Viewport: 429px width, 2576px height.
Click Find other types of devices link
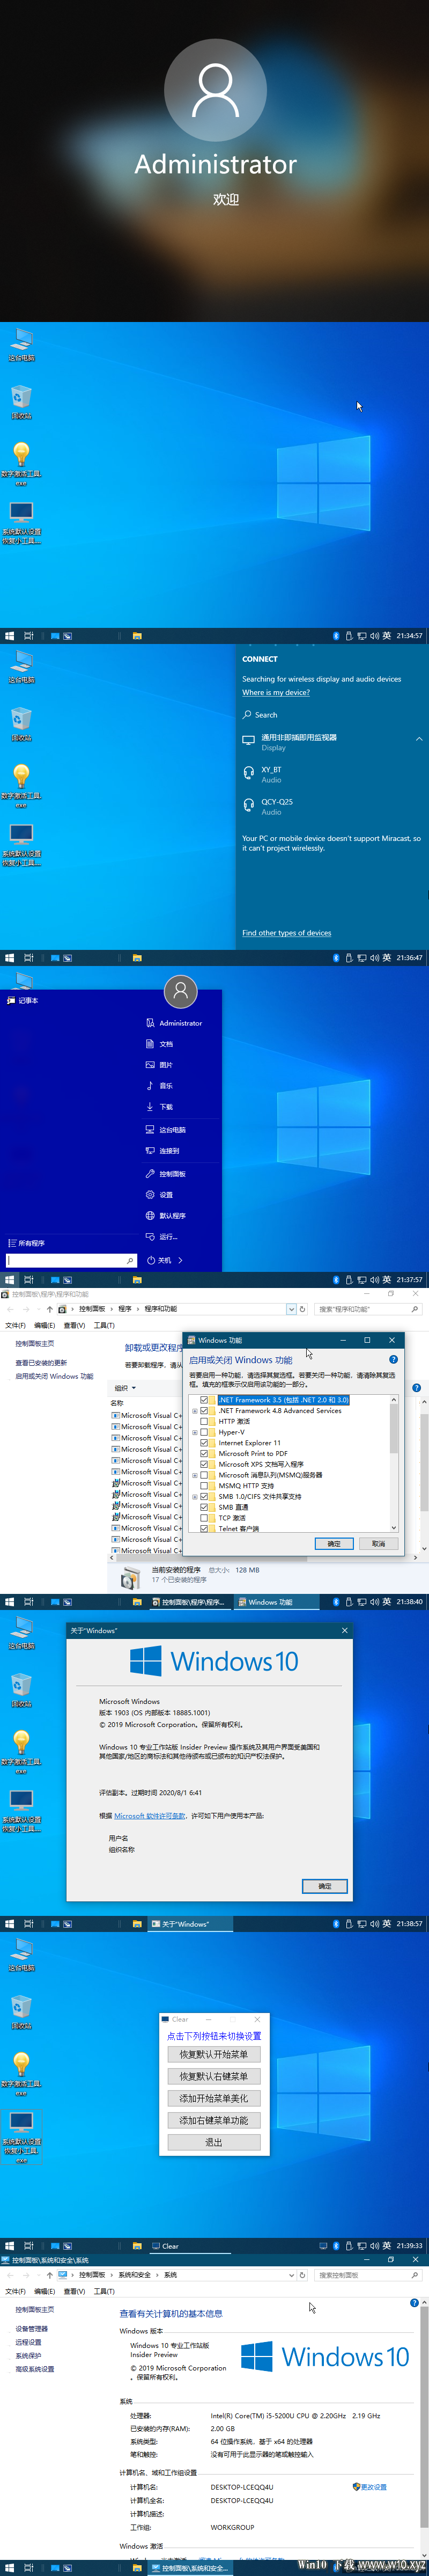pyautogui.click(x=287, y=933)
